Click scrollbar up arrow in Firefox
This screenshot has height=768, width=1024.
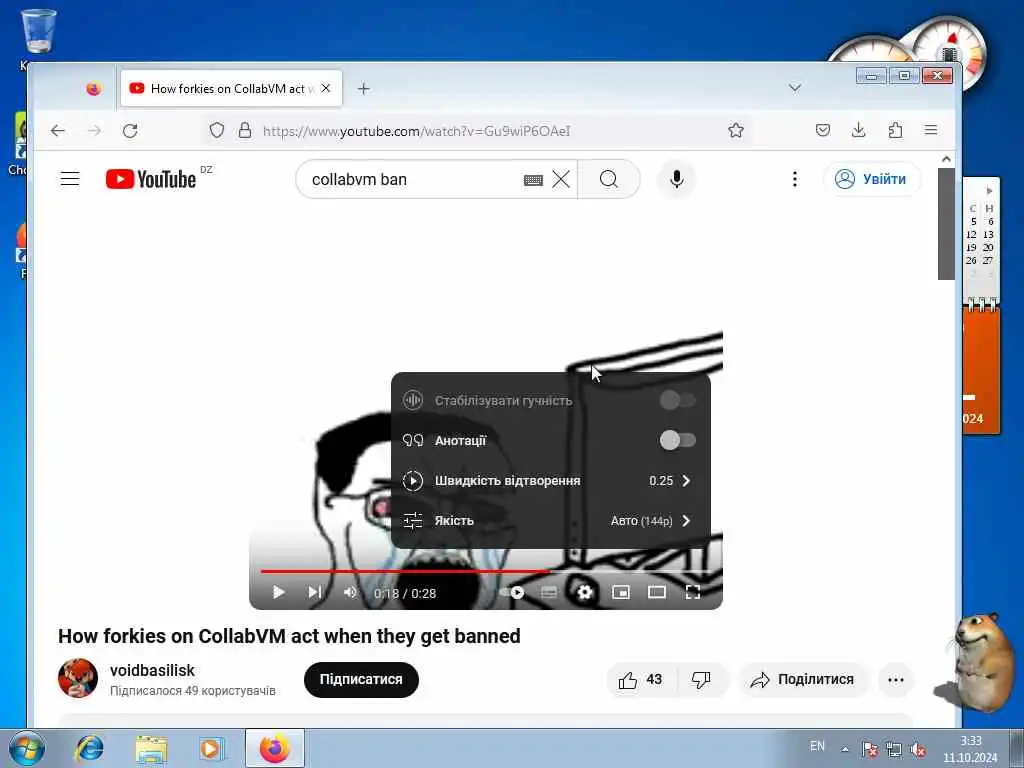(x=946, y=159)
